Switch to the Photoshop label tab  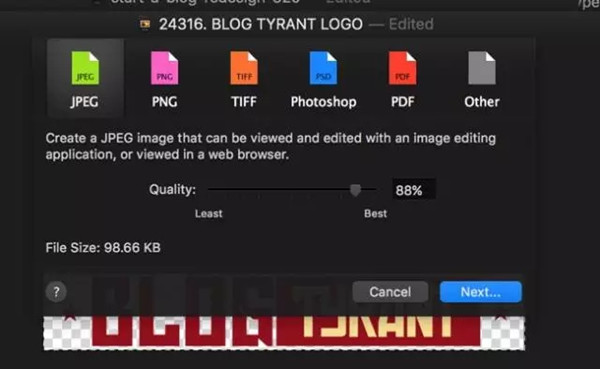tap(324, 102)
